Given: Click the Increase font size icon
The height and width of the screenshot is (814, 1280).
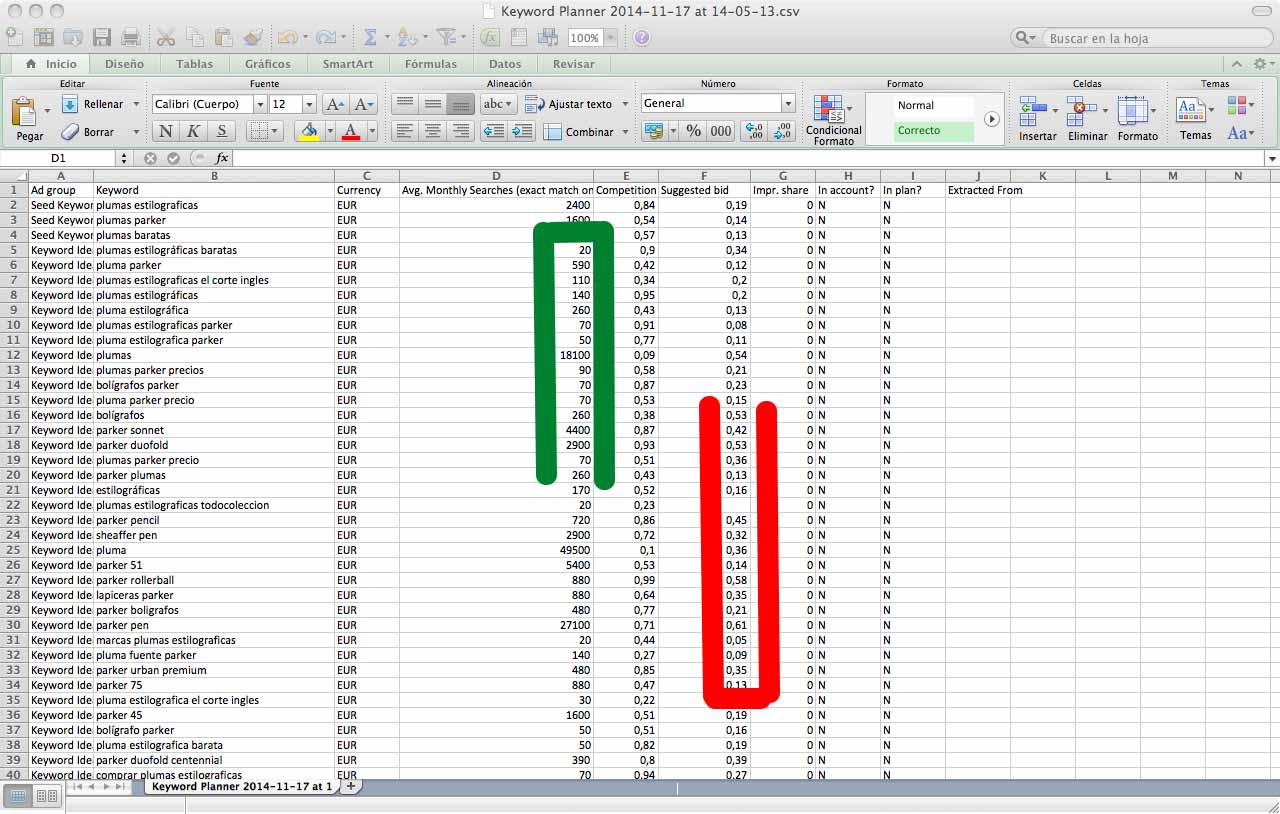Looking at the screenshot, I should [x=336, y=104].
